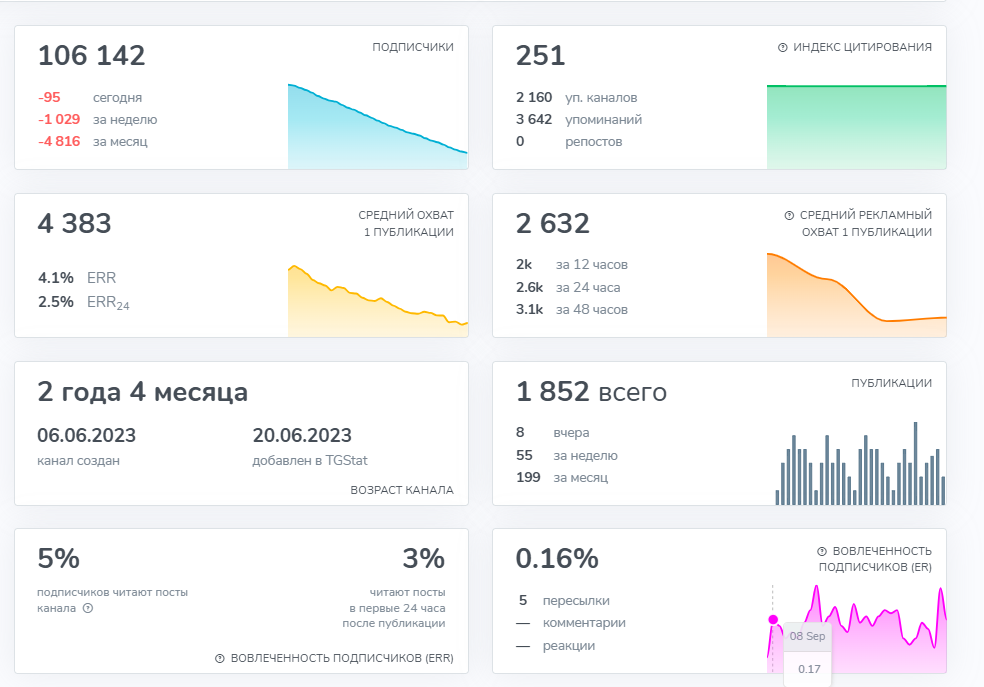Screen dimensions: 984x687
Task: Open the упоминаний mentions count row
Action: coord(579,120)
